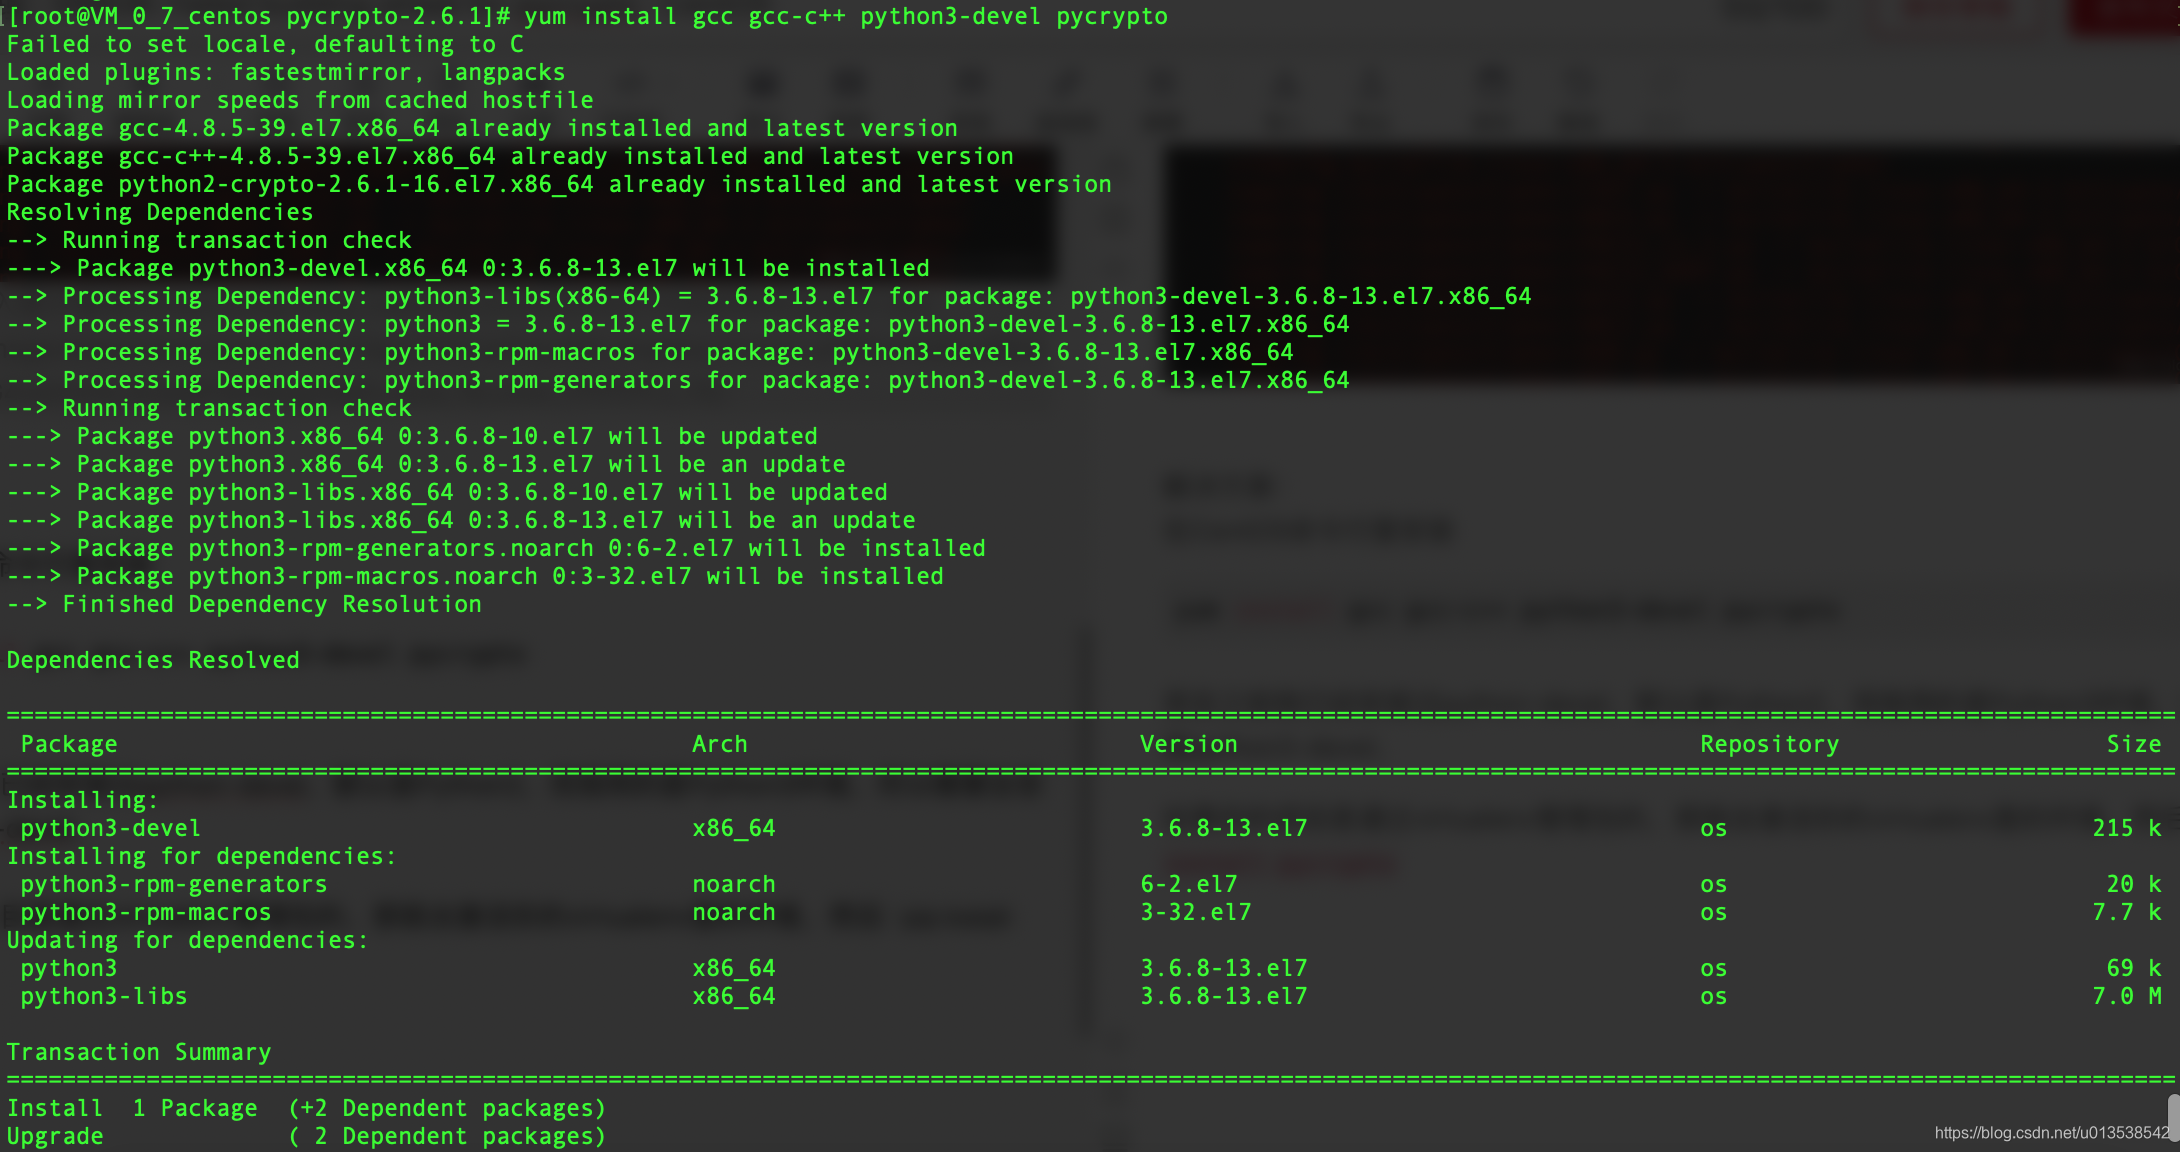2180x1152 pixels.
Task: Click python3-libs entry under Updating
Action: pos(103,997)
